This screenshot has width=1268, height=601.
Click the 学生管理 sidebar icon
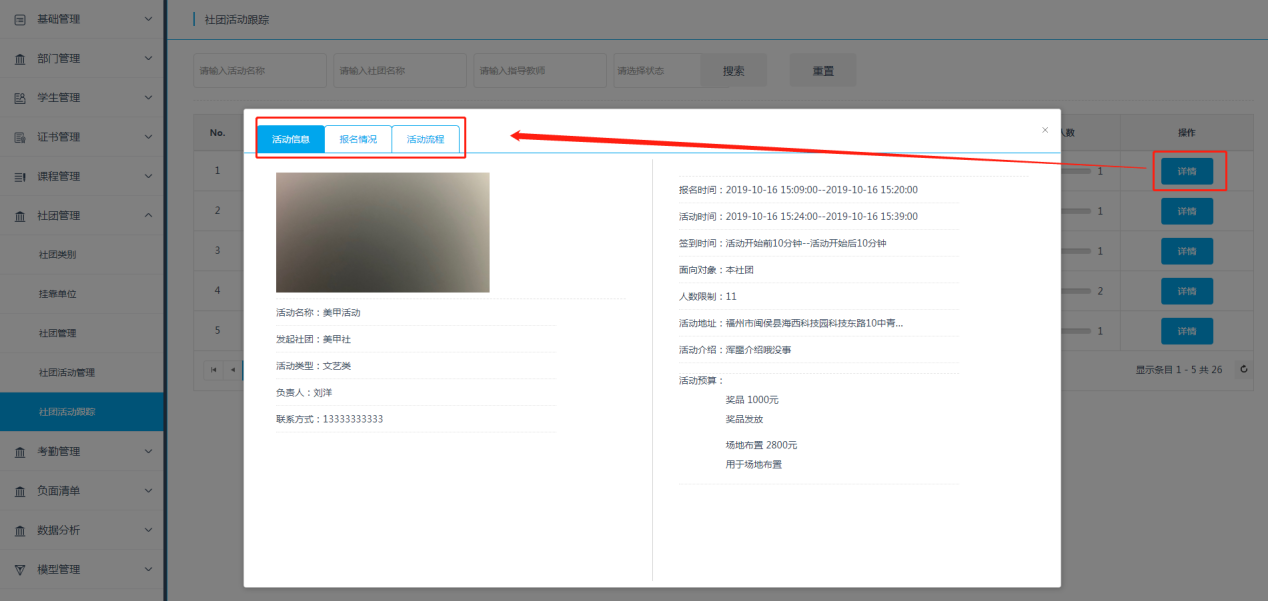tap(20, 98)
